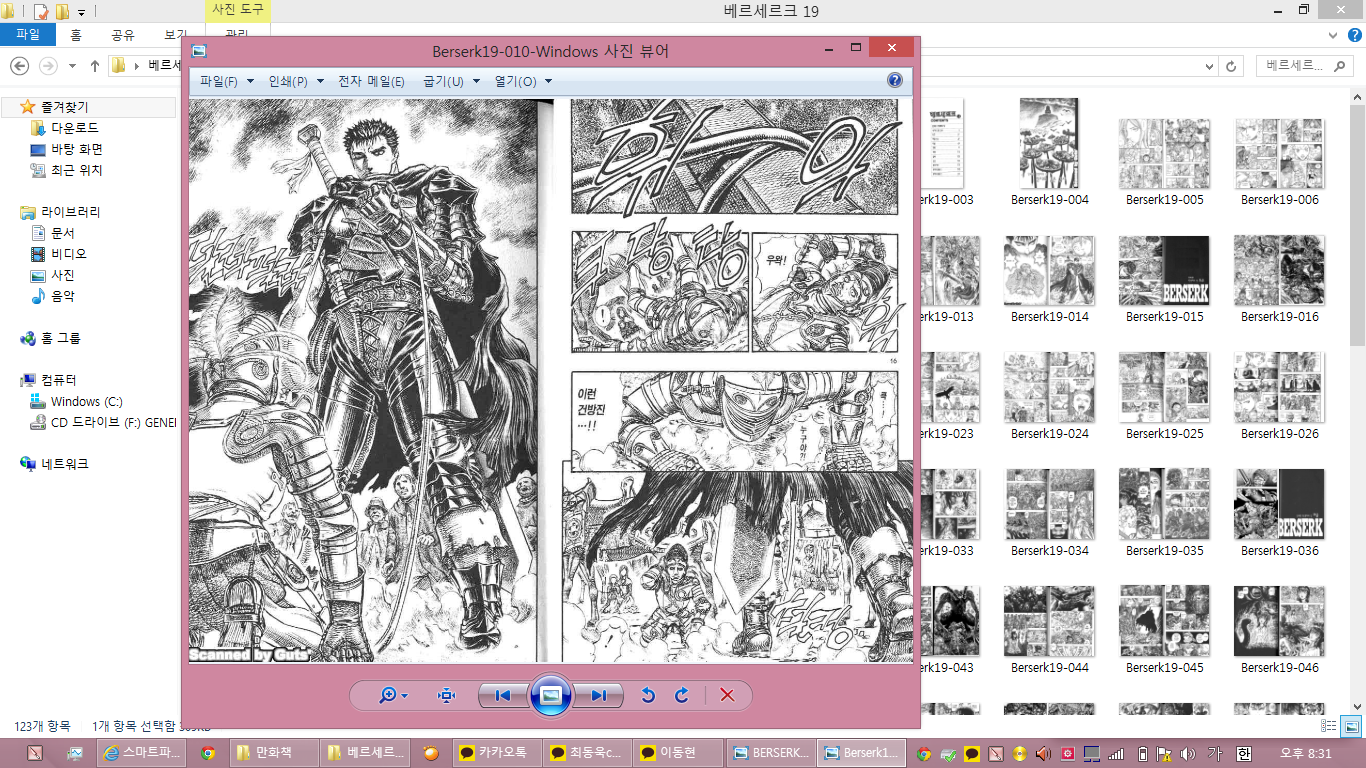This screenshot has height=768, width=1366.
Task: Click the zoom magnifier in Photo Viewer
Action: click(x=389, y=696)
